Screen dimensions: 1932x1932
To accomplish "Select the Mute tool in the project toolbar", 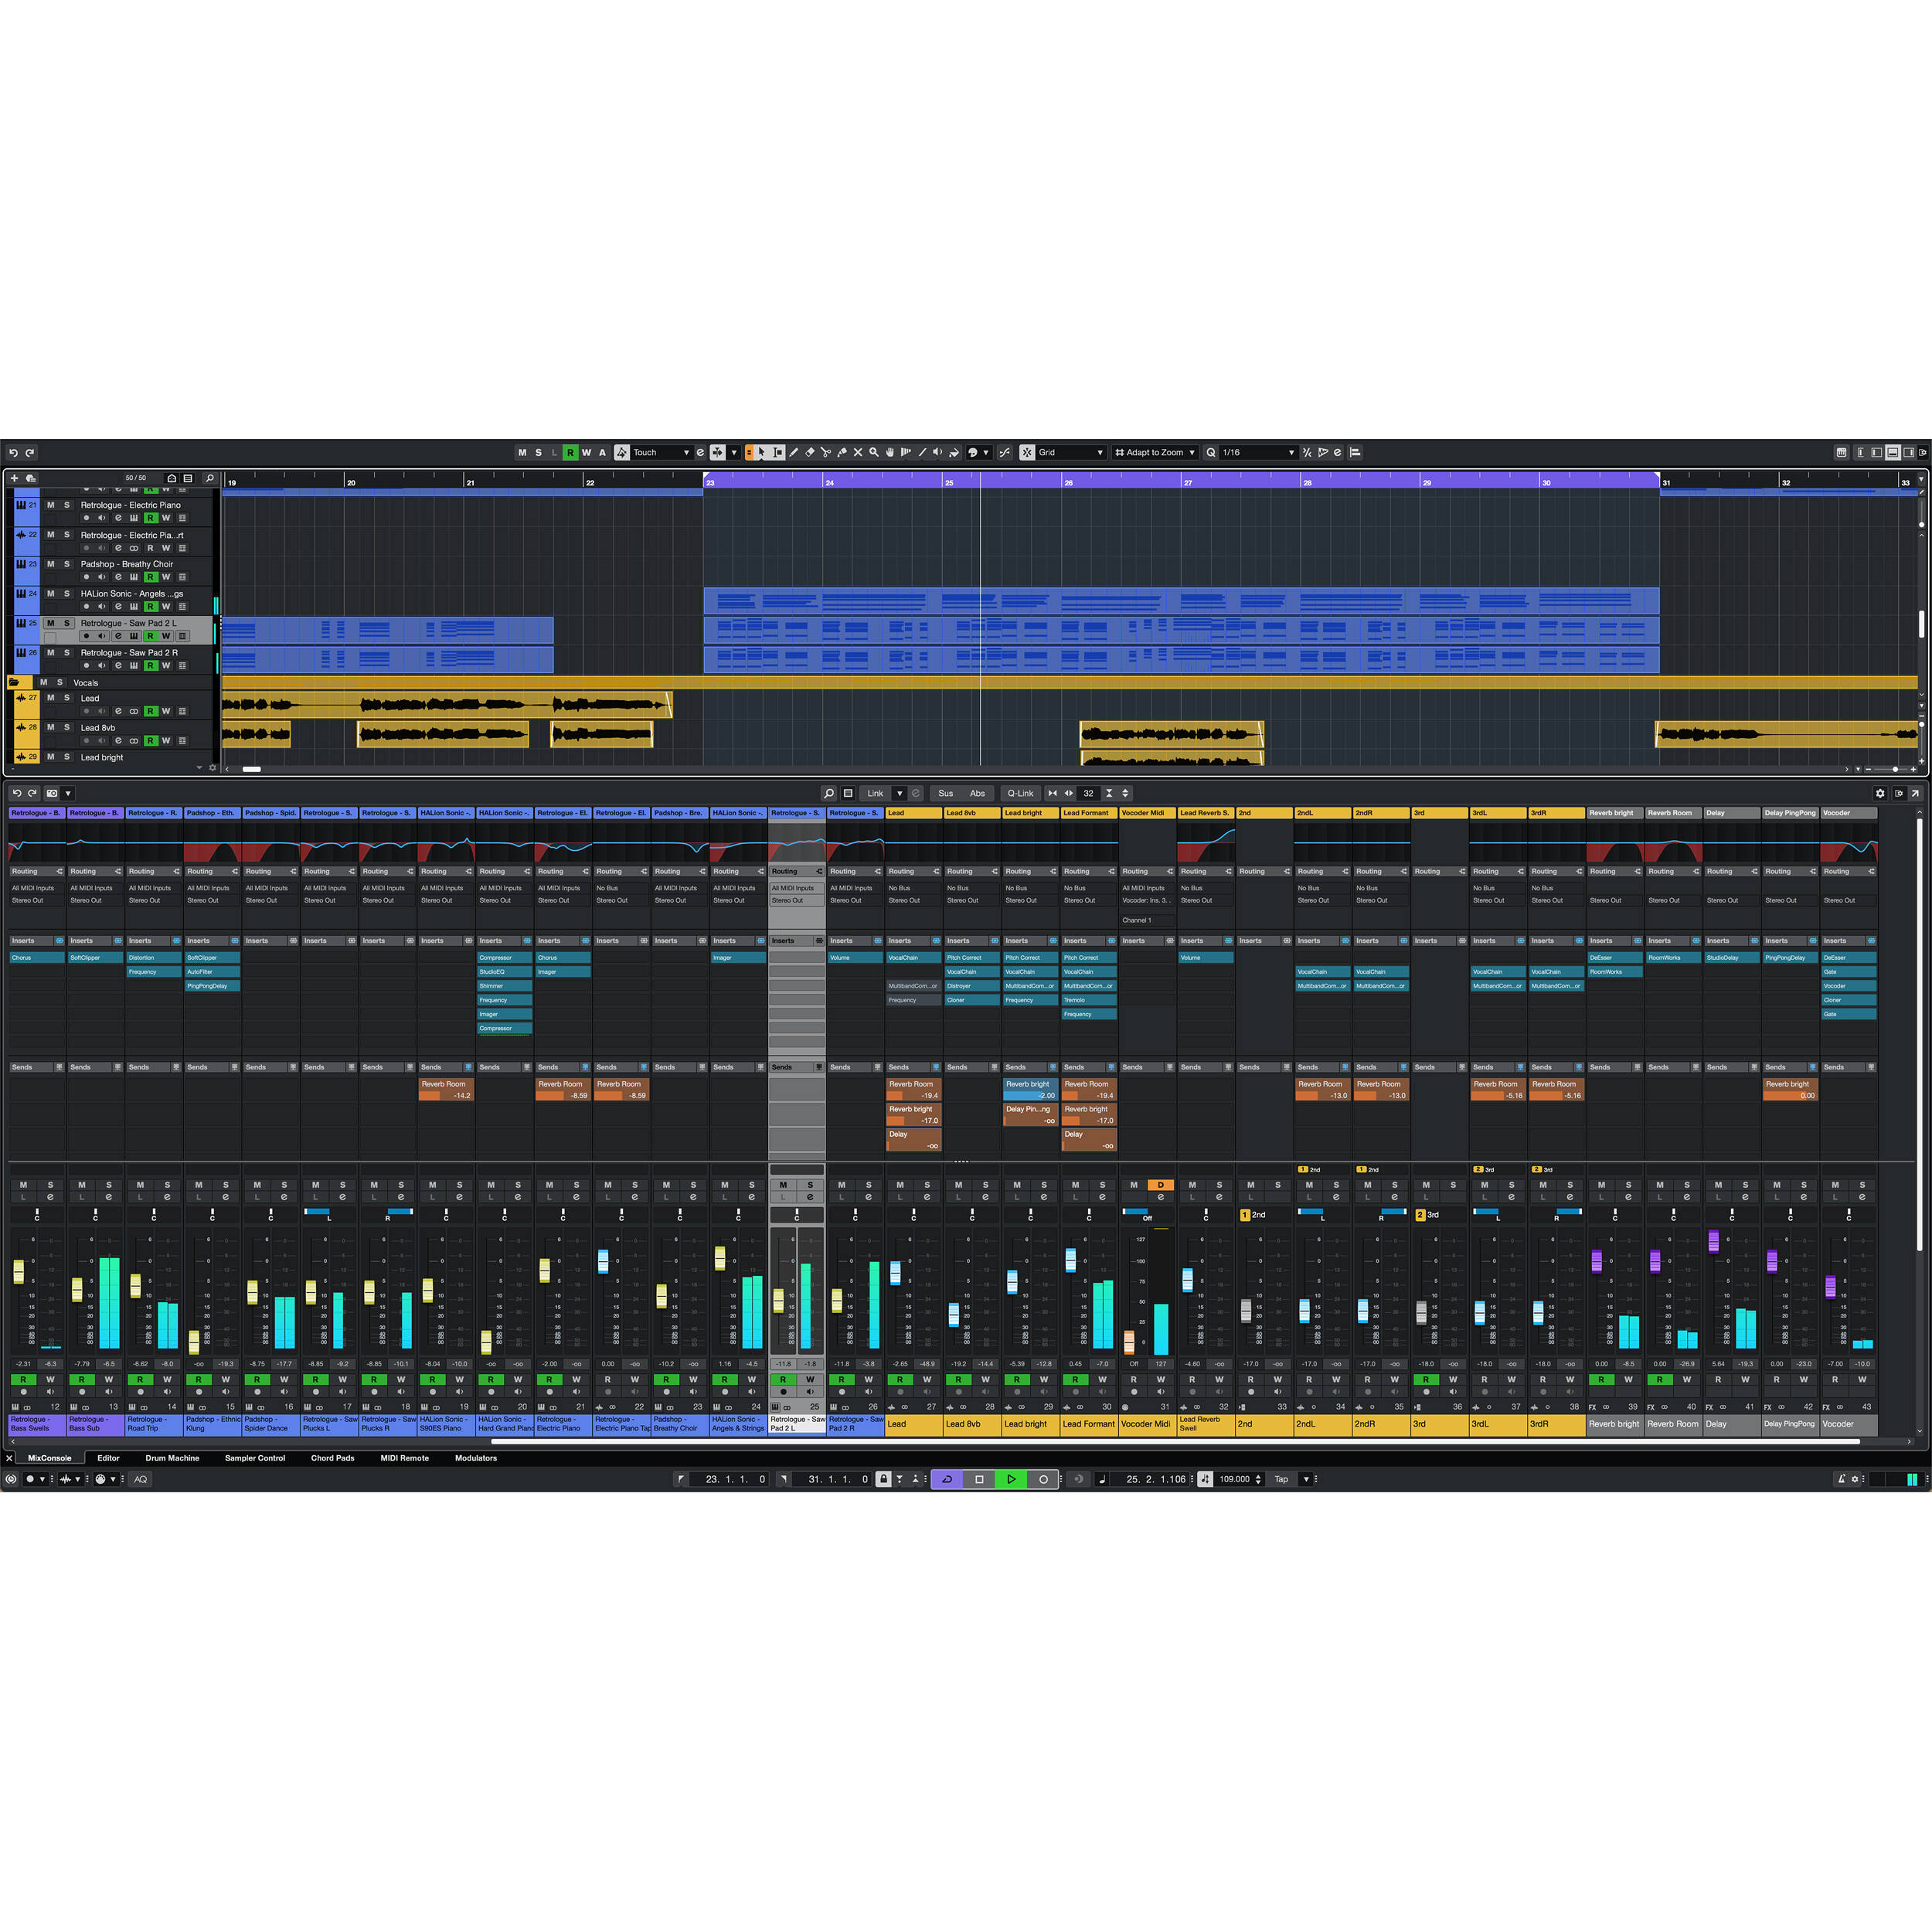I will [x=858, y=452].
